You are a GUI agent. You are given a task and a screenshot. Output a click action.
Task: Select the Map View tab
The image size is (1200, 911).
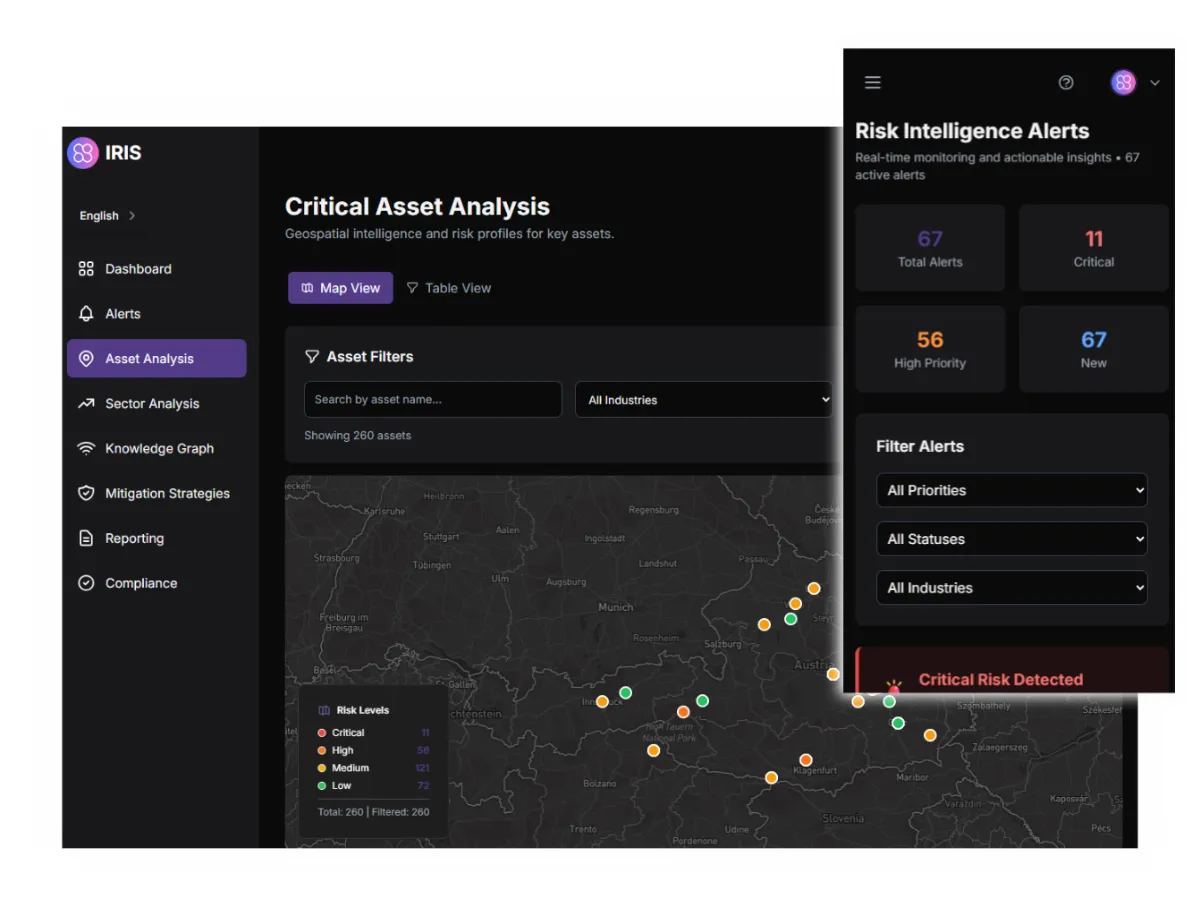(340, 287)
